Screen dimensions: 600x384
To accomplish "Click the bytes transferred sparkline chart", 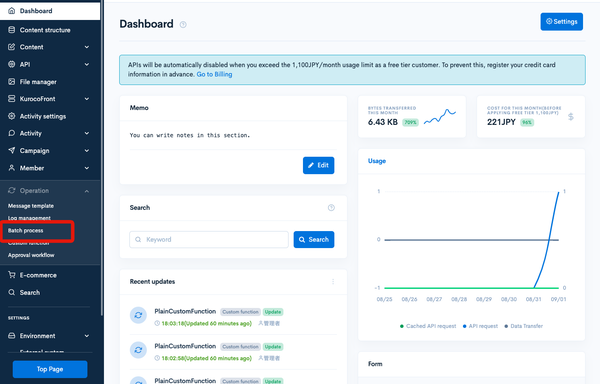I will [440, 116].
